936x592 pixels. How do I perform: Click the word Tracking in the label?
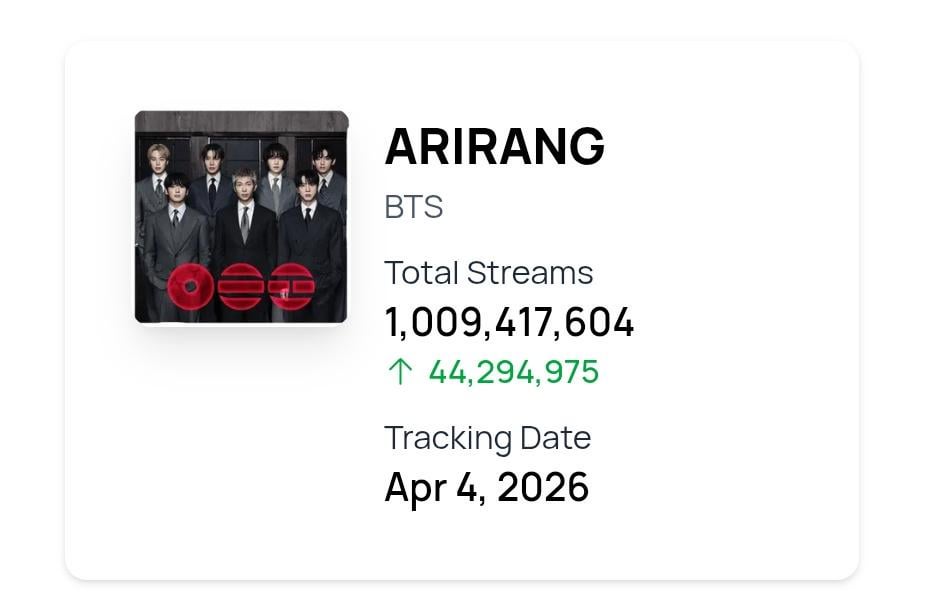point(448,438)
